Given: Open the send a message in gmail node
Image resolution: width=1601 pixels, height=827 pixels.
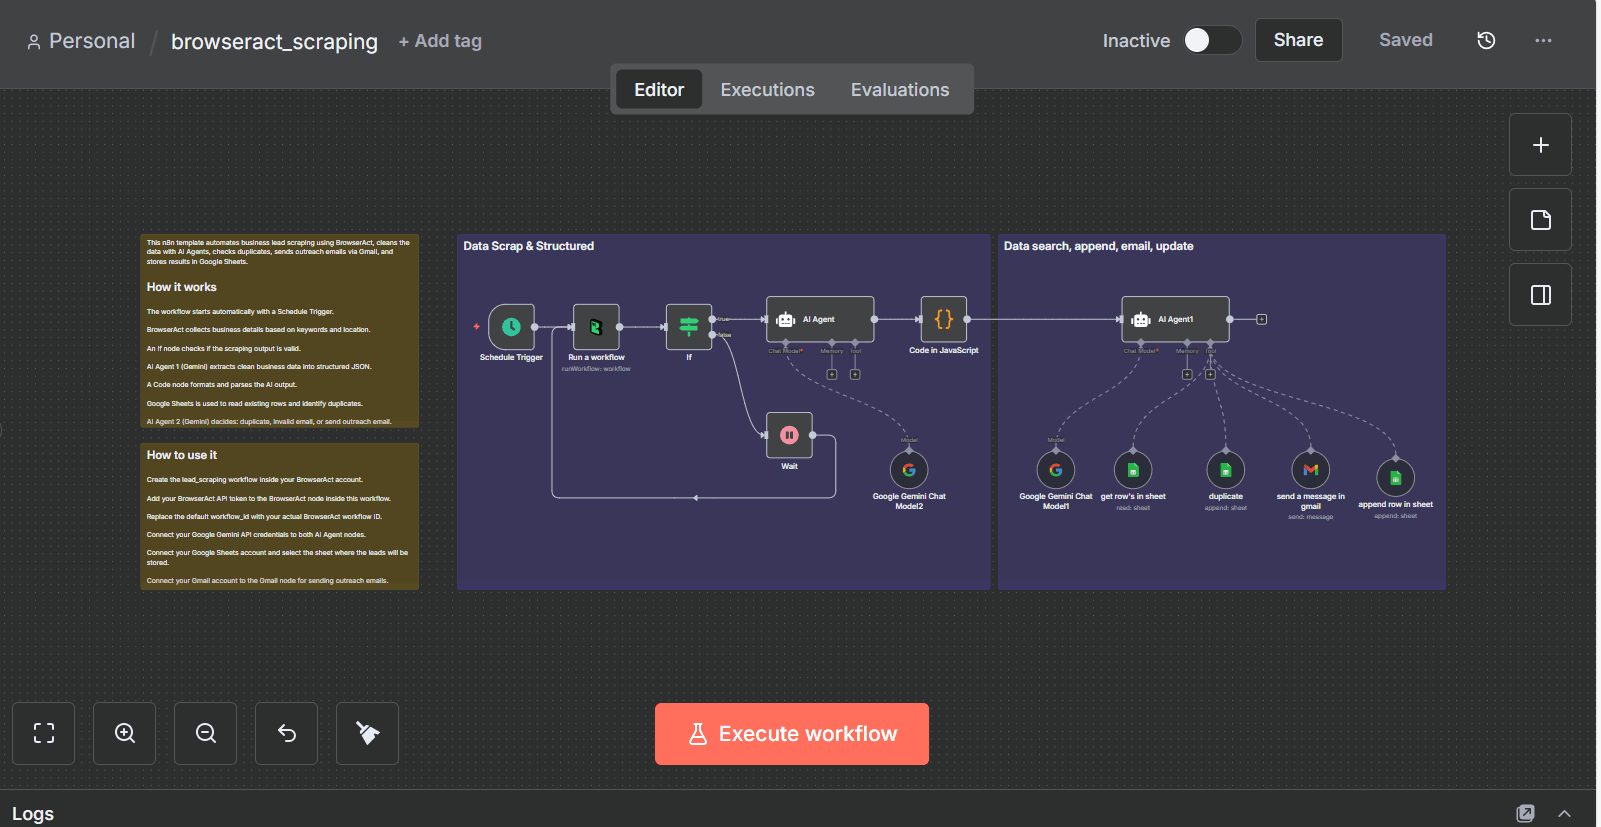Looking at the screenshot, I should [x=1310, y=470].
